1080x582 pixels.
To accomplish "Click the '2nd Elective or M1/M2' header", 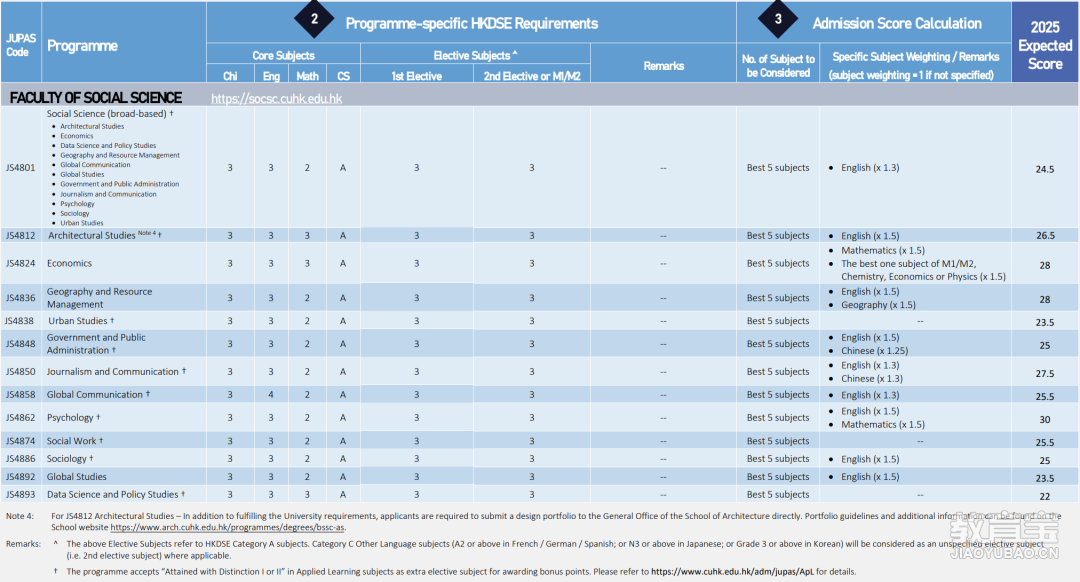I will coord(532,76).
